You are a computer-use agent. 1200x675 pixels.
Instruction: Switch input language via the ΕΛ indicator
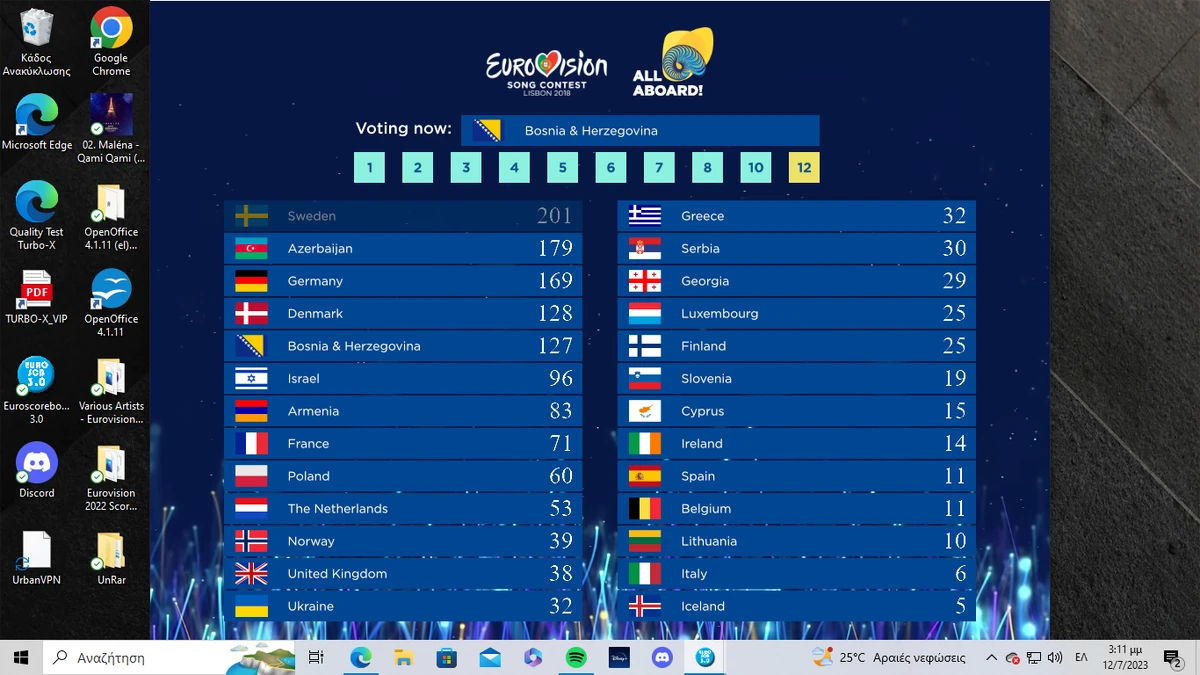tap(1080, 658)
